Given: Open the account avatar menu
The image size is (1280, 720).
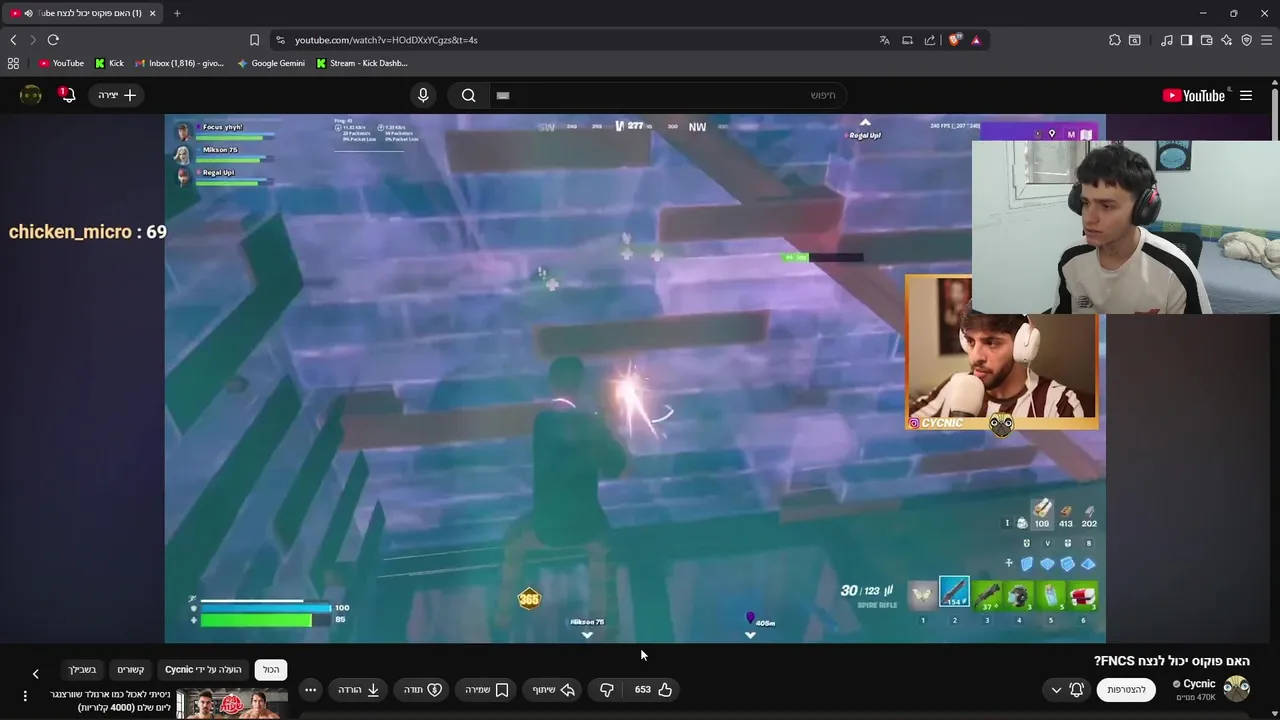Looking at the screenshot, I should pos(31,95).
